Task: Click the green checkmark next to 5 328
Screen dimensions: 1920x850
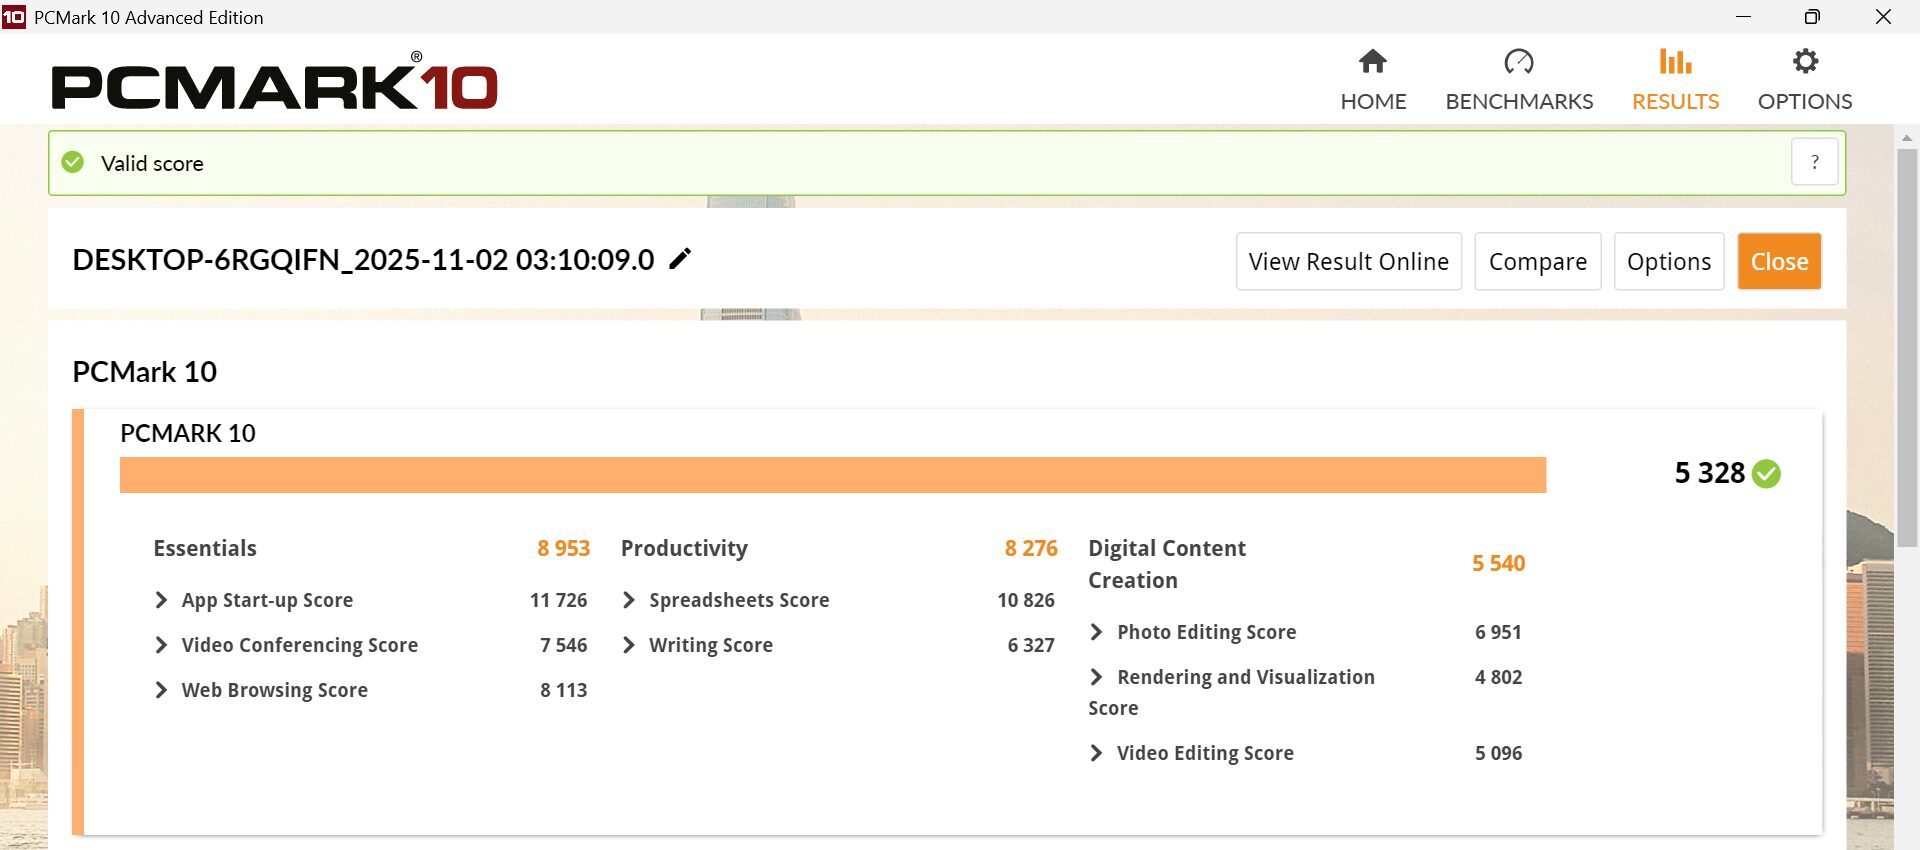Action: click(1766, 473)
